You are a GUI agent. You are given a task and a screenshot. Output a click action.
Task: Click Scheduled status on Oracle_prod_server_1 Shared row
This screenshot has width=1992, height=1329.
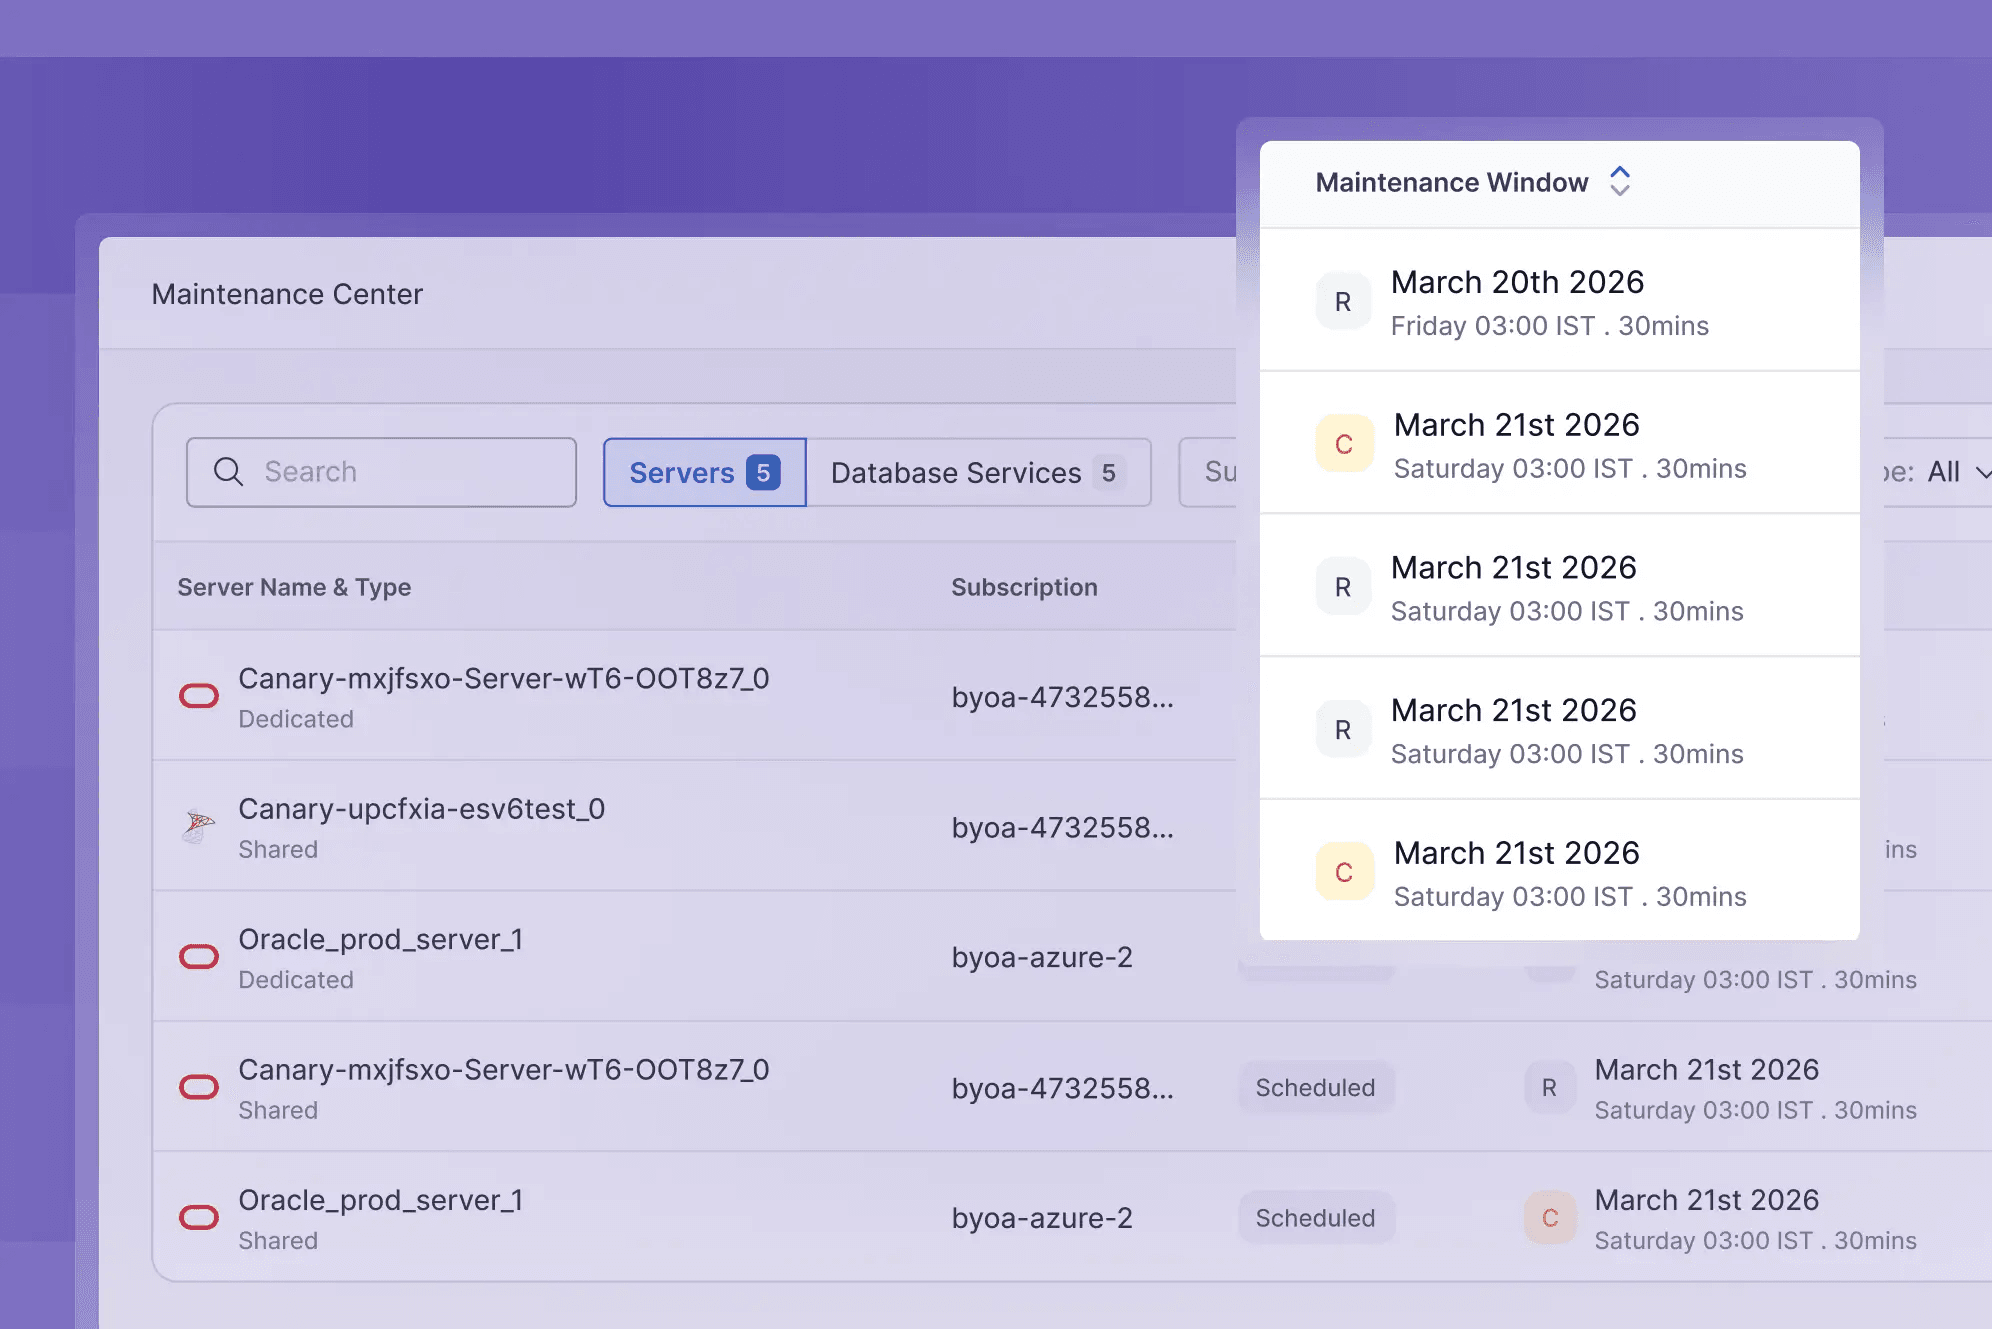(1316, 1217)
